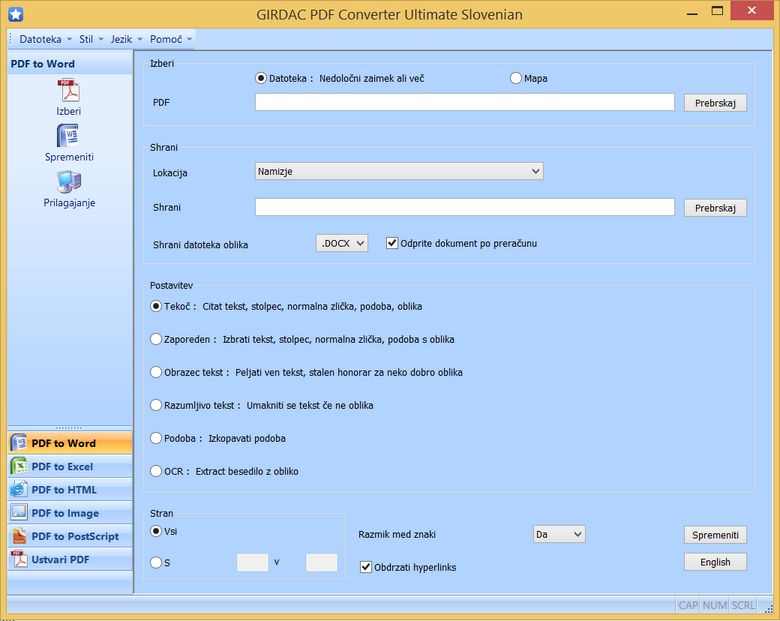780x621 pixels.
Task: Click the PDF to Image icon
Action: click(19, 513)
